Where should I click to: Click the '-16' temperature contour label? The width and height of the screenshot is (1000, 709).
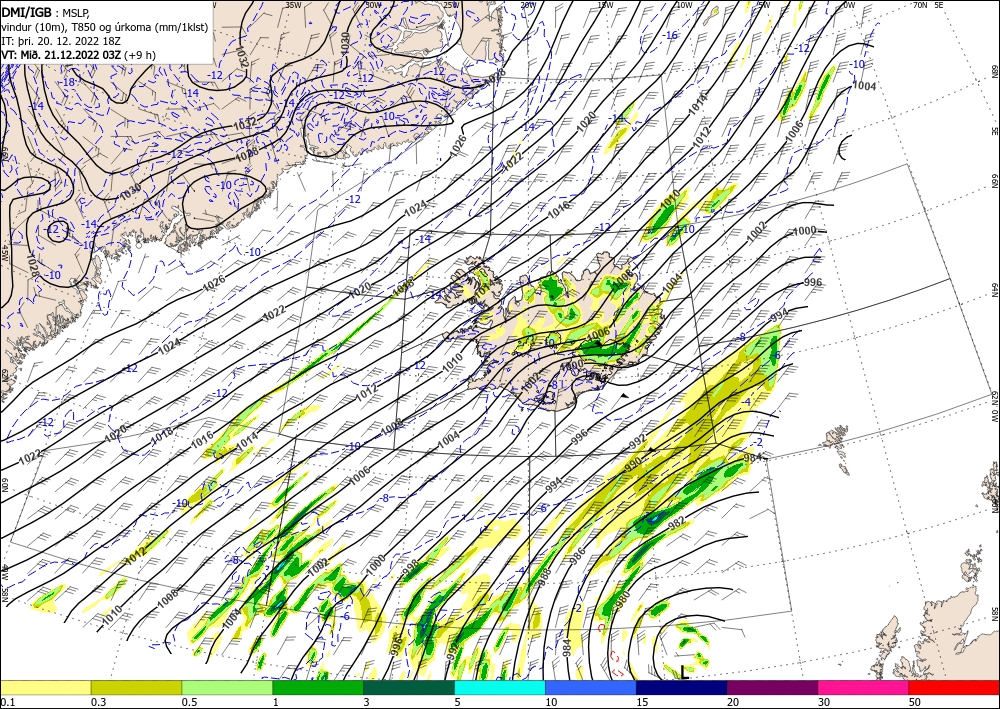(670, 35)
